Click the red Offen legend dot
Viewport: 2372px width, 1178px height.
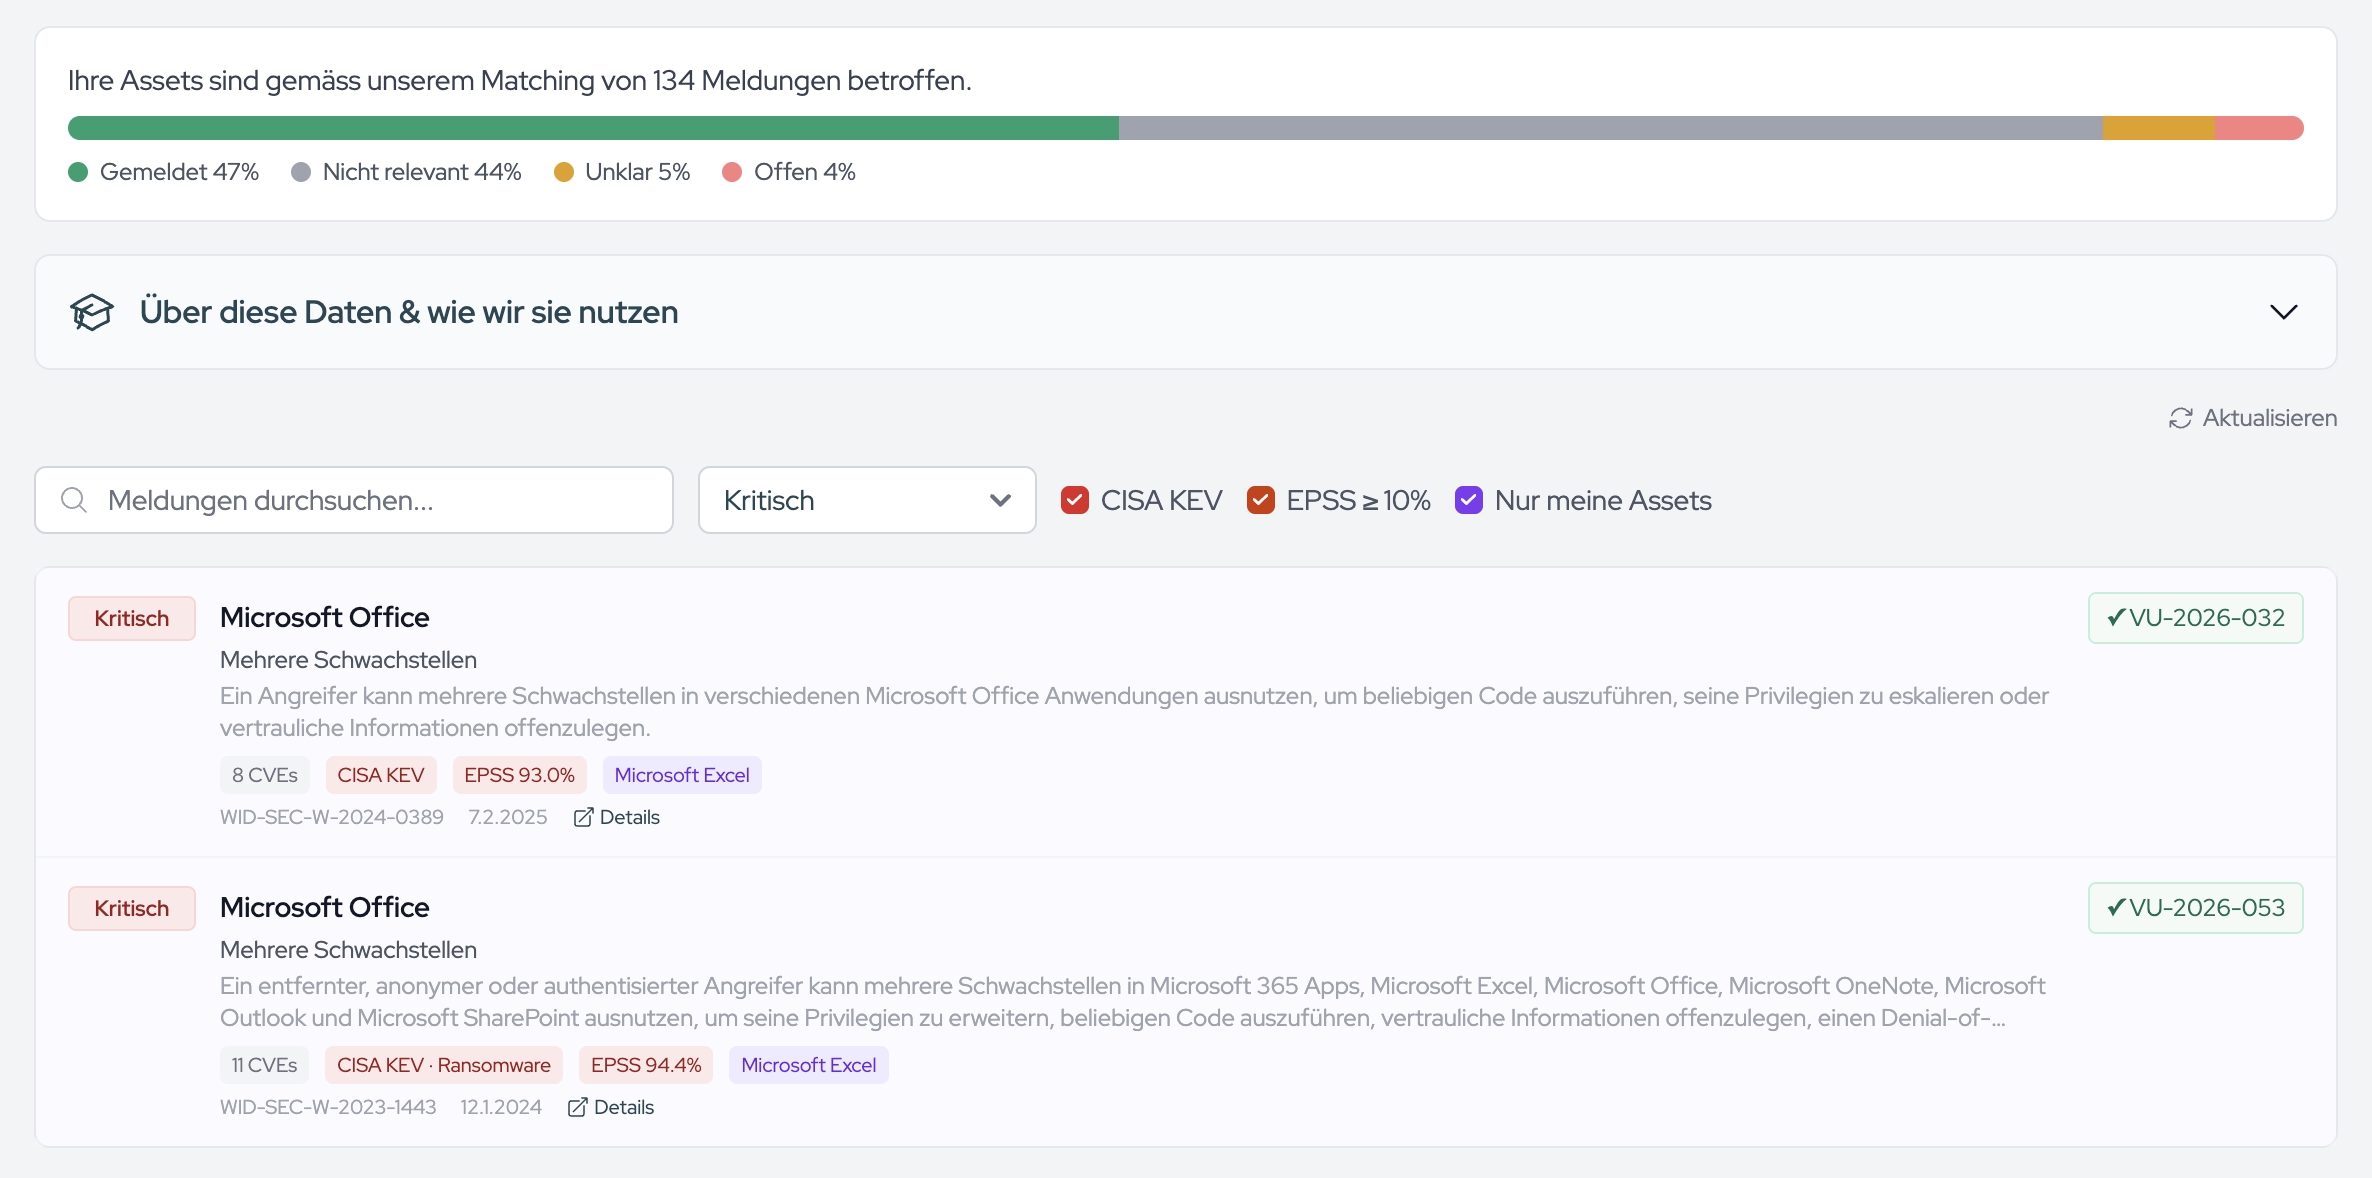pyautogui.click(x=732, y=172)
